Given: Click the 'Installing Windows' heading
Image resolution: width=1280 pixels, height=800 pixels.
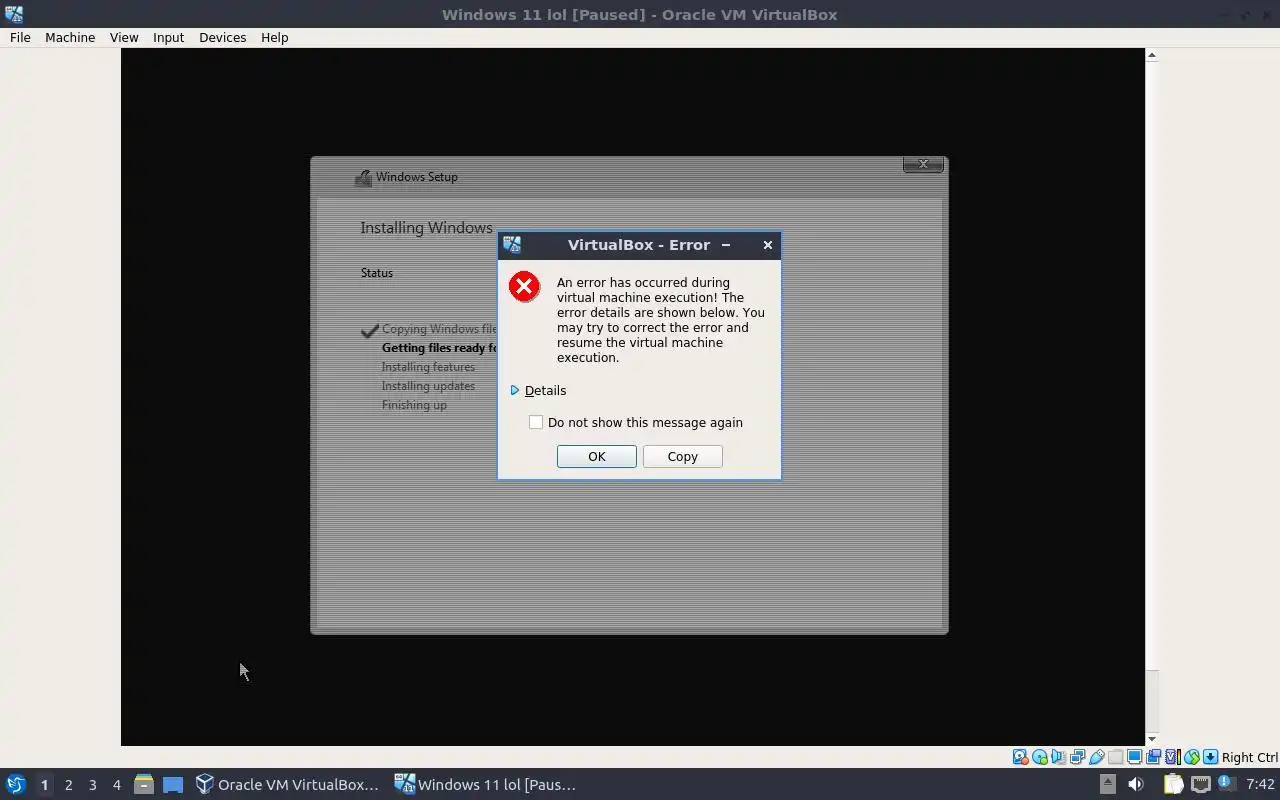Looking at the screenshot, I should 426,228.
